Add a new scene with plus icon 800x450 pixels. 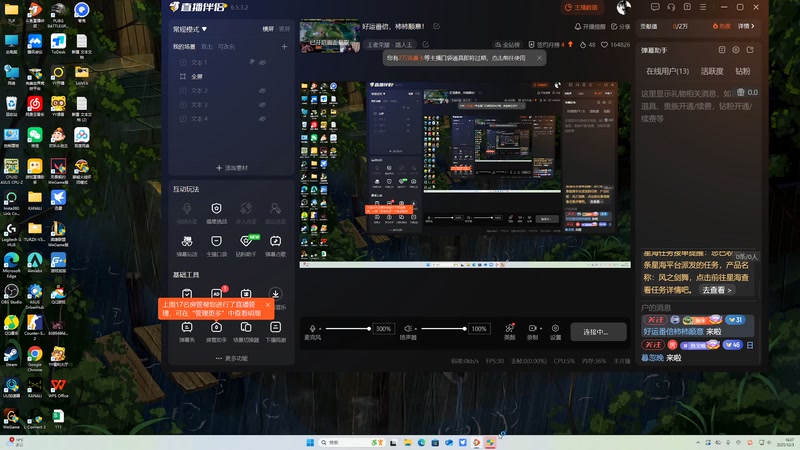click(x=284, y=46)
